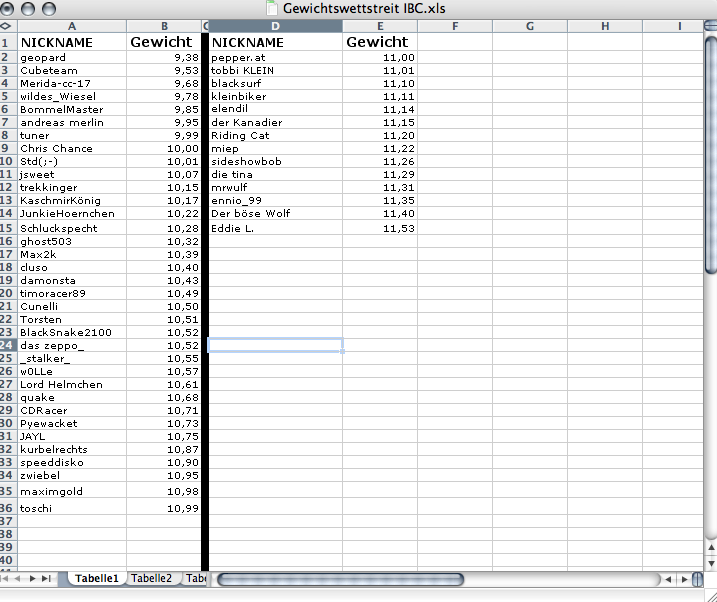Click the next sheet navigation arrow
The image size is (717, 602).
coord(33,579)
